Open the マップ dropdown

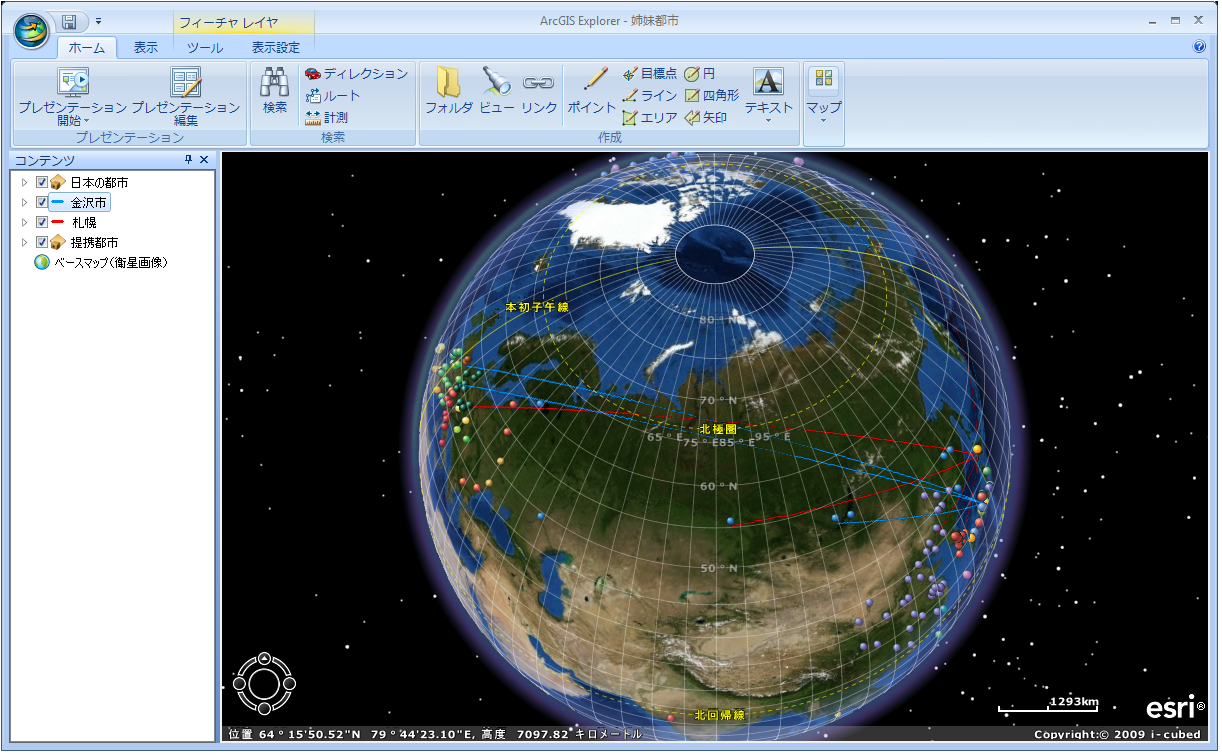pyautogui.click(x=824, y=97)
